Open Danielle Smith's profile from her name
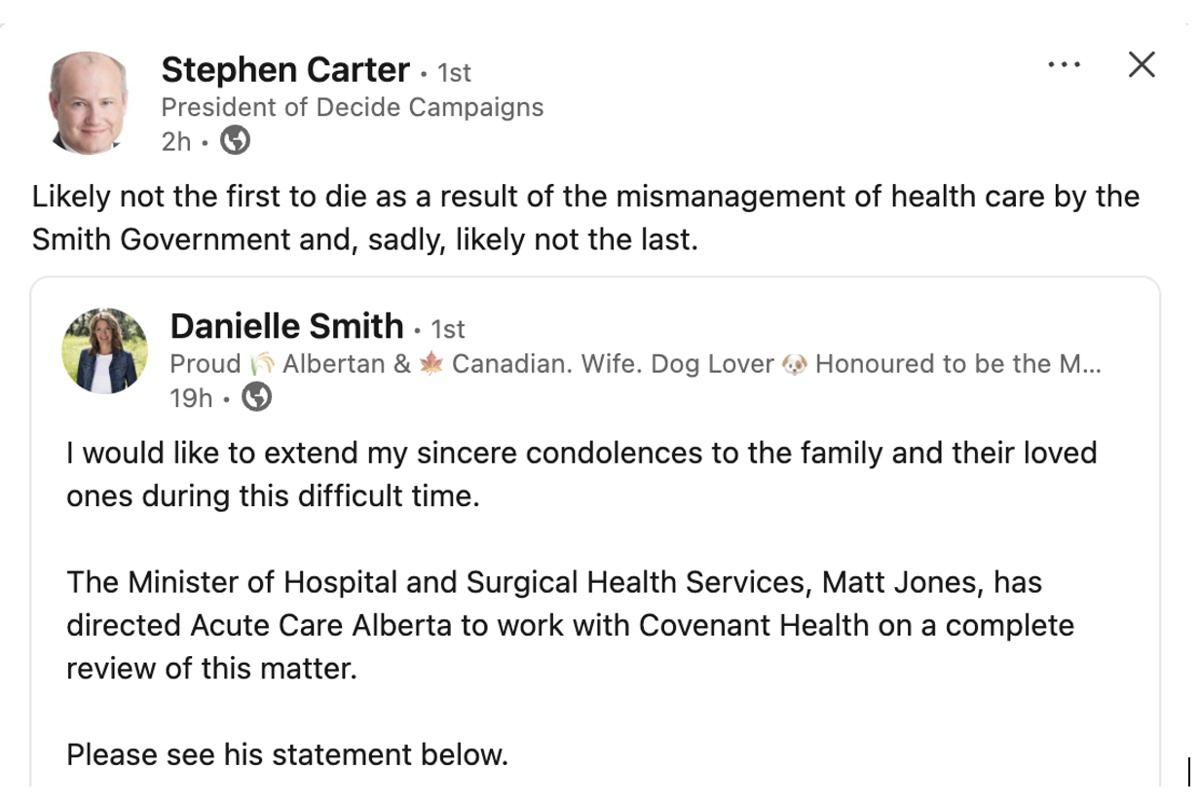The height and width of the screenshot is (806, 1200). (287, 326)
